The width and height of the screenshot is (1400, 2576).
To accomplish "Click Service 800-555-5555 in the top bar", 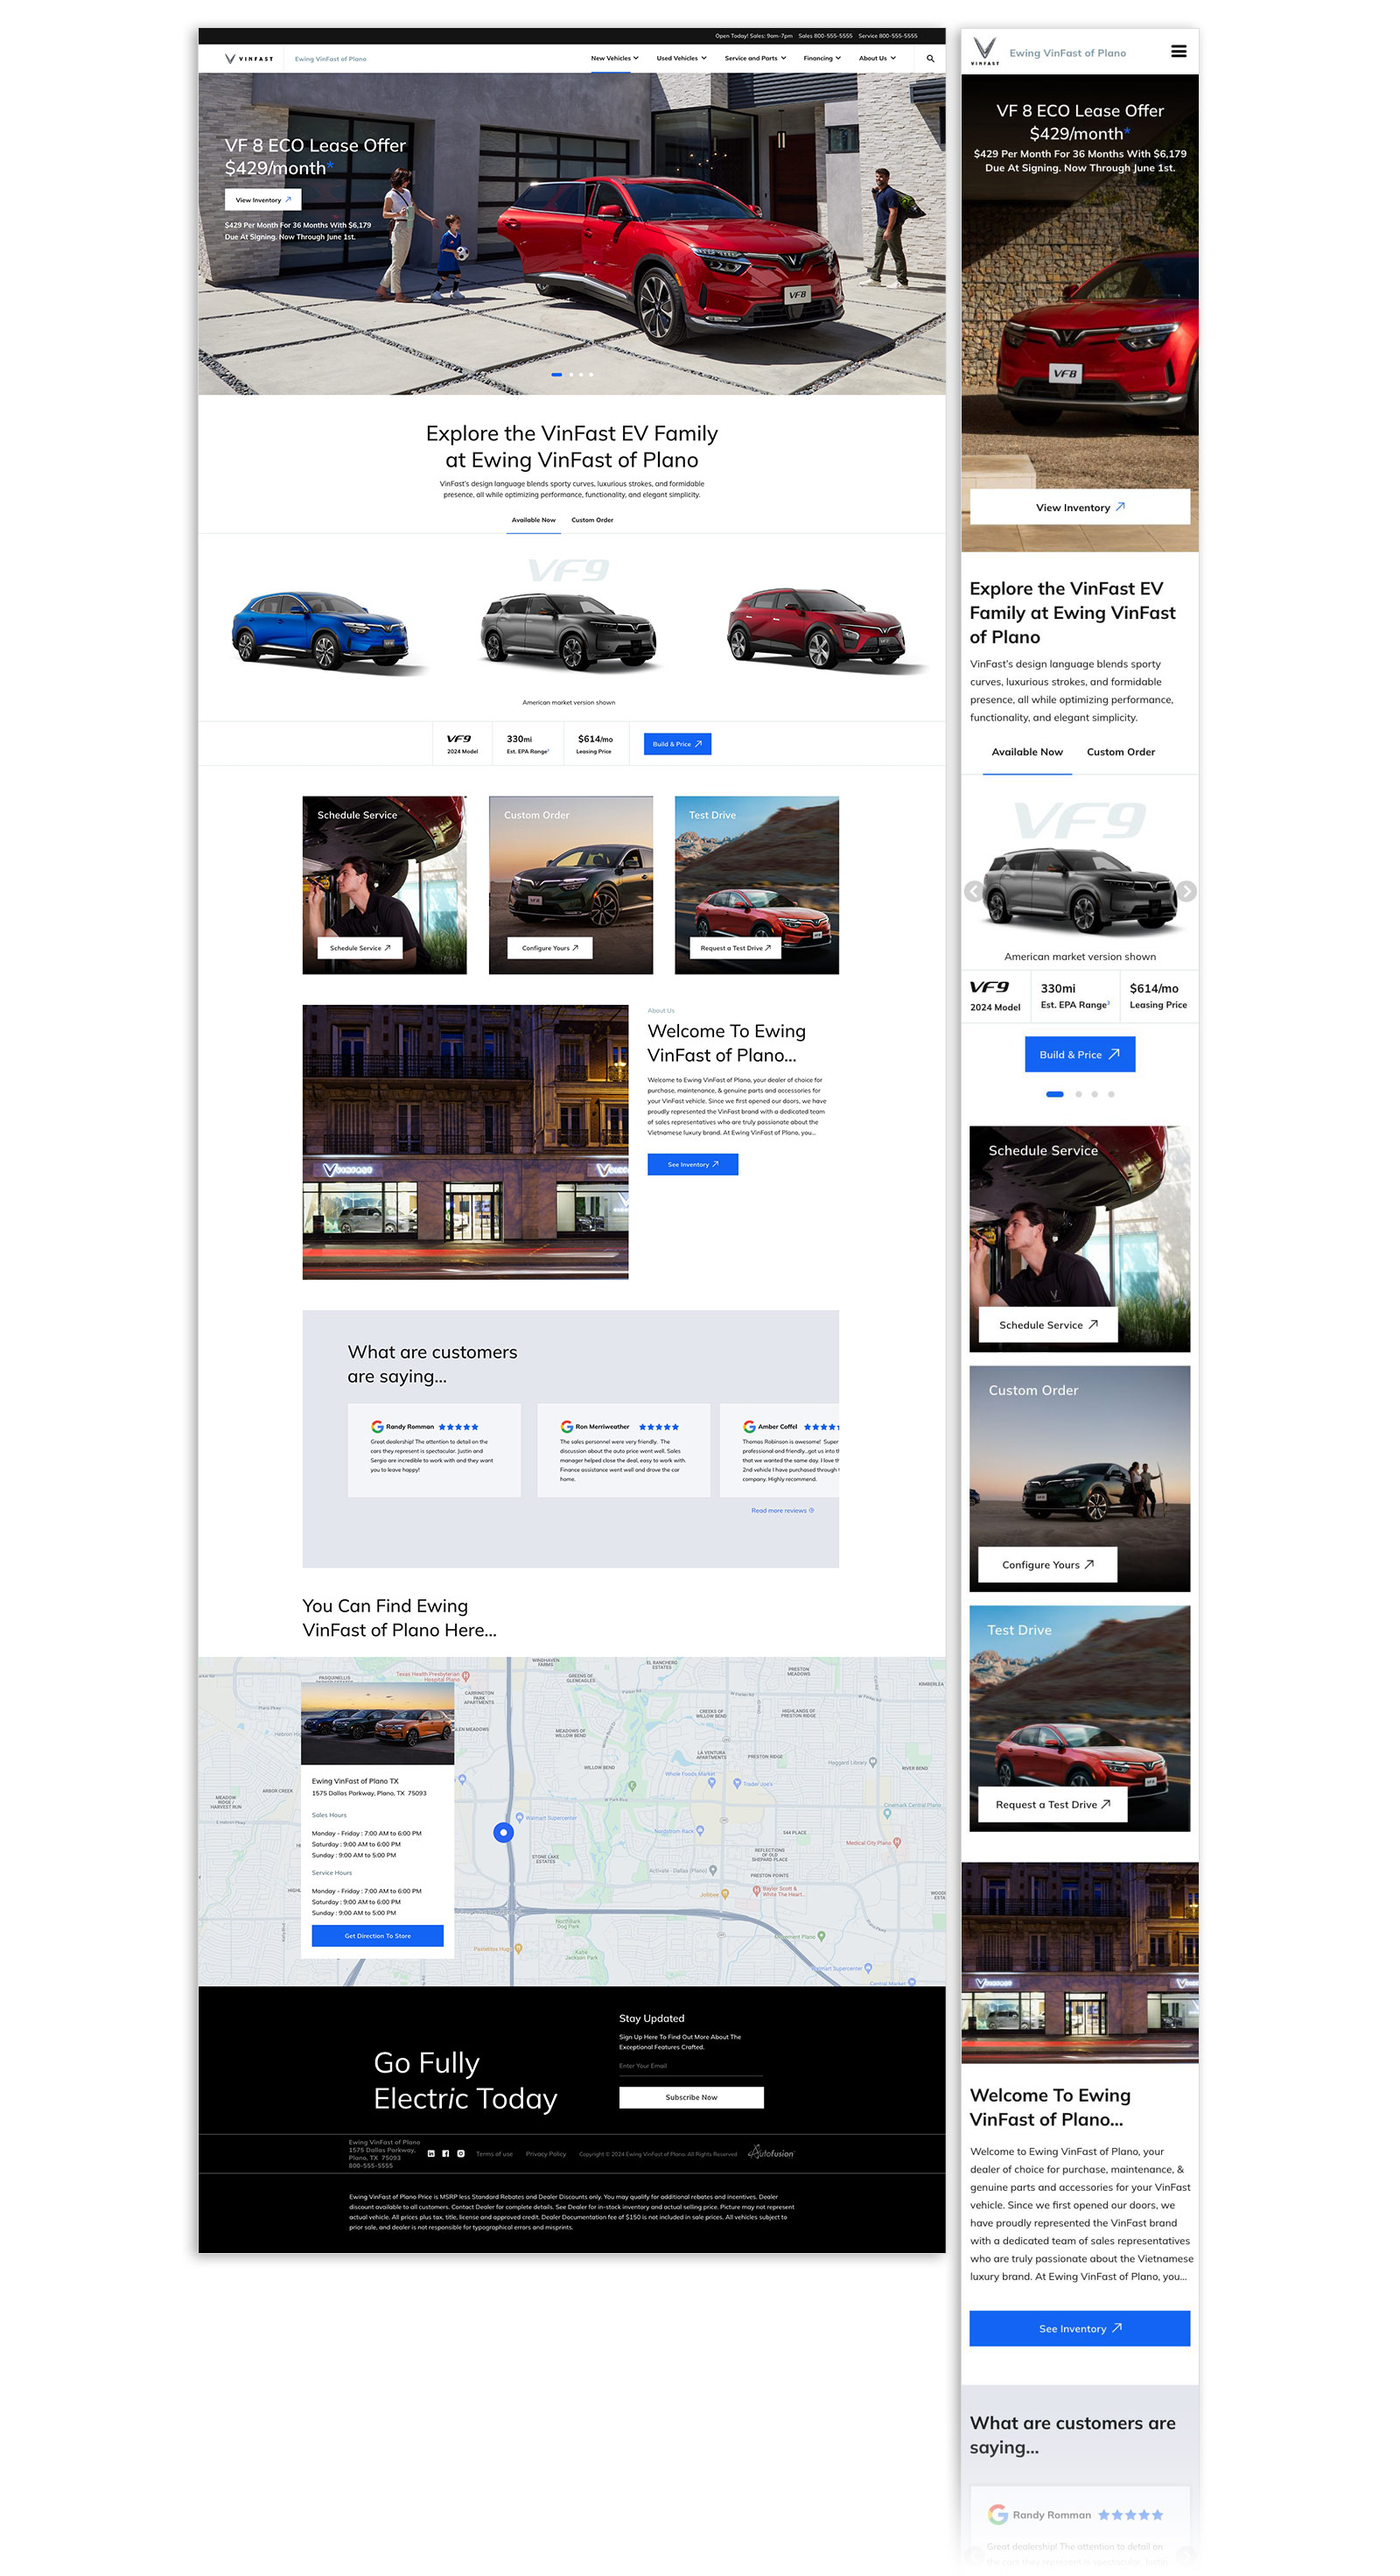I will click(x=887, y=36).
